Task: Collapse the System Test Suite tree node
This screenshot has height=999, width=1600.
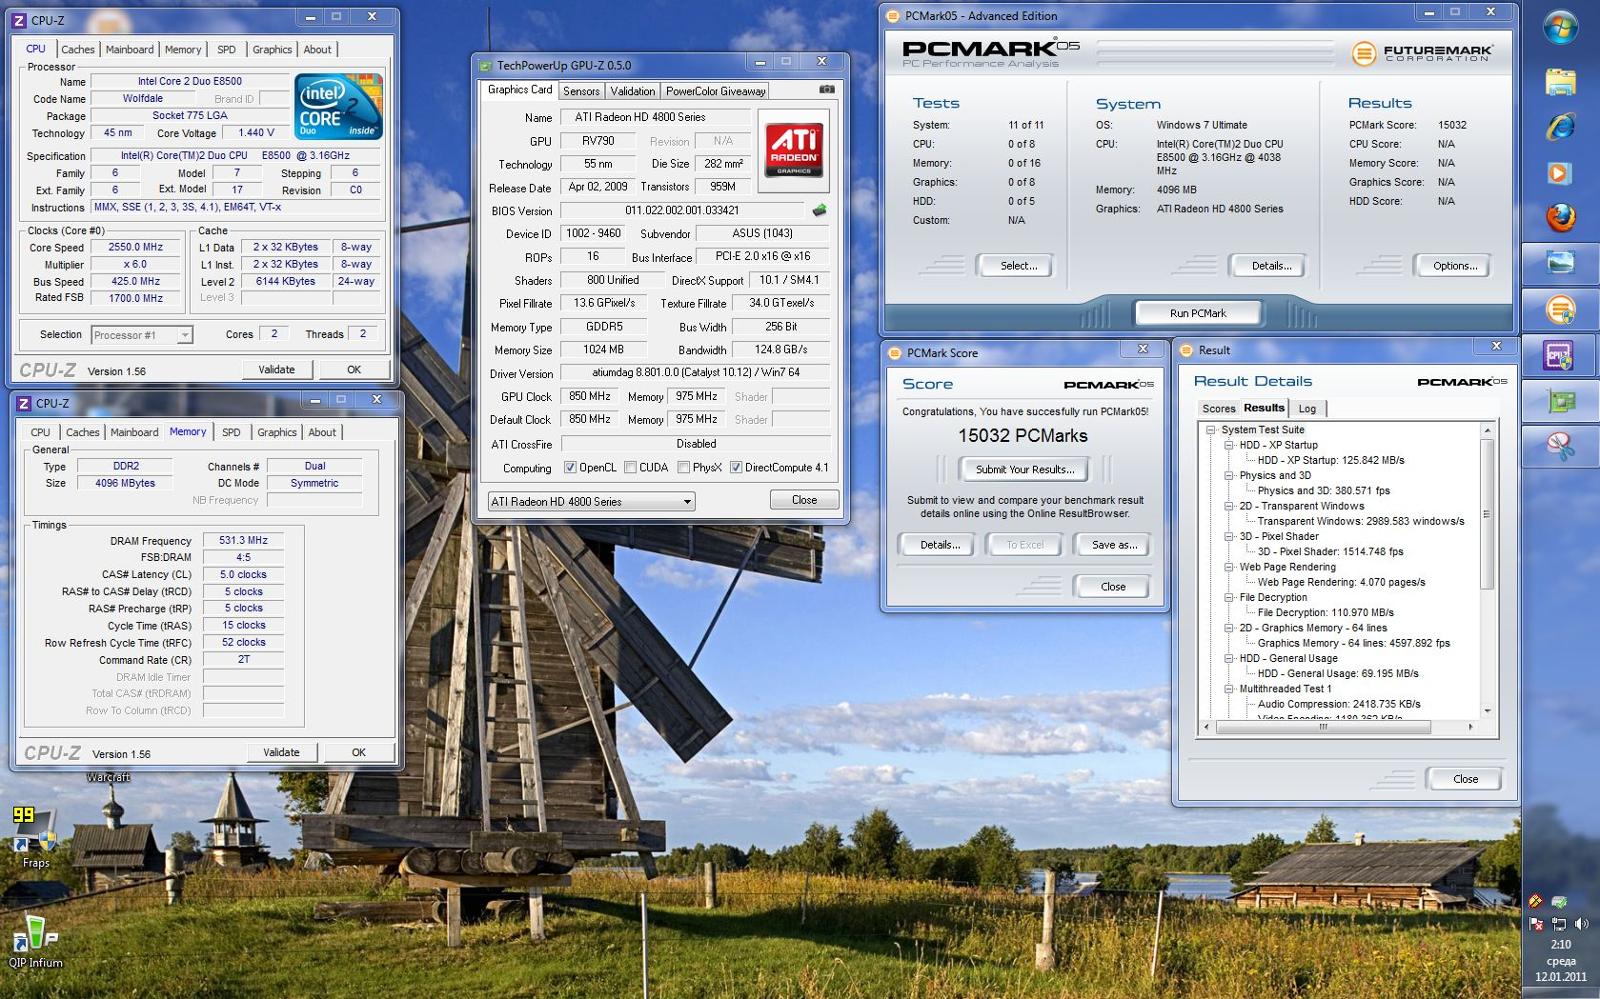Action: [x=1210, y=430]
